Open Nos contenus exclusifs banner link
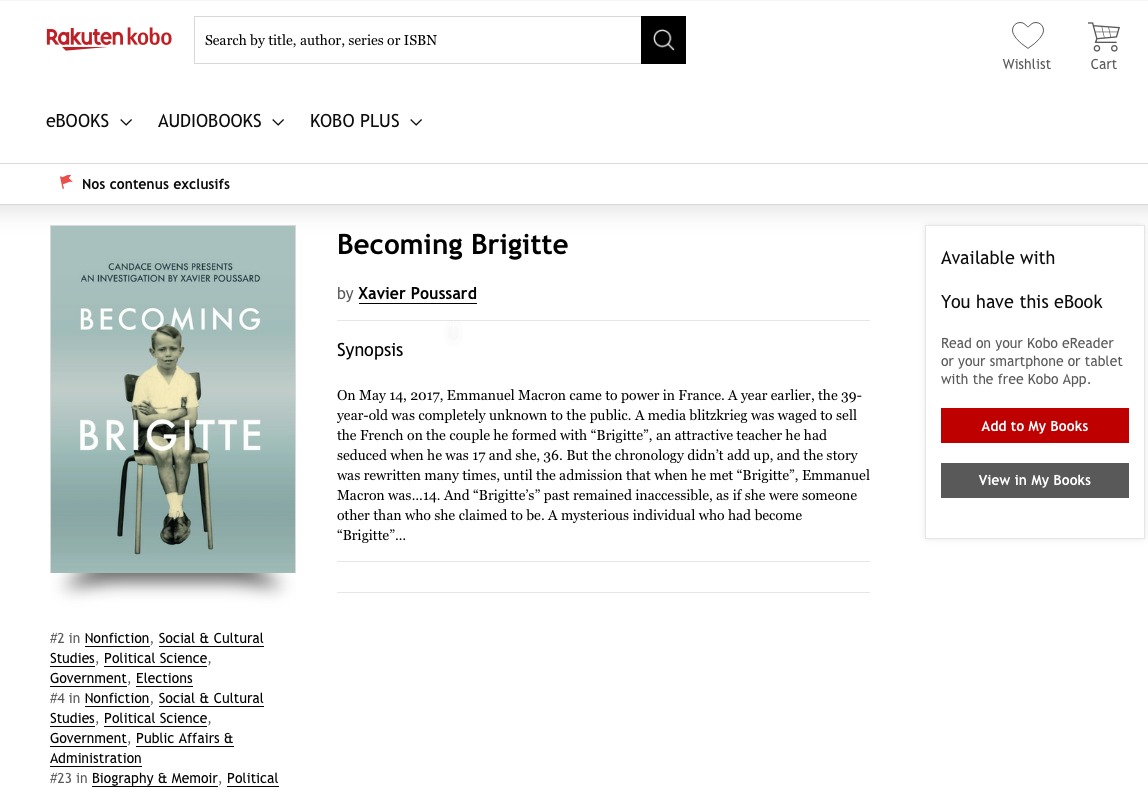The width and height of the screenshot is (1148, 803). pos(156,184)
